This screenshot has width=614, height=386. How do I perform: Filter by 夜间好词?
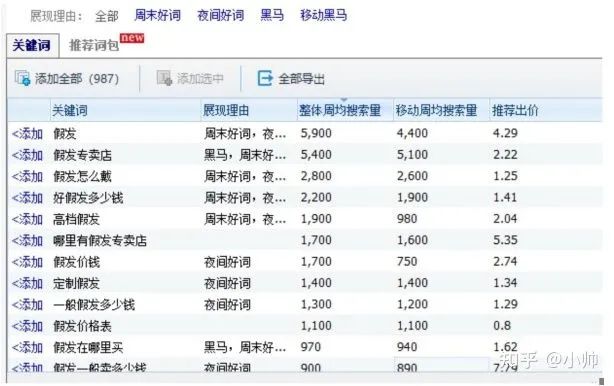click(221, 16)
